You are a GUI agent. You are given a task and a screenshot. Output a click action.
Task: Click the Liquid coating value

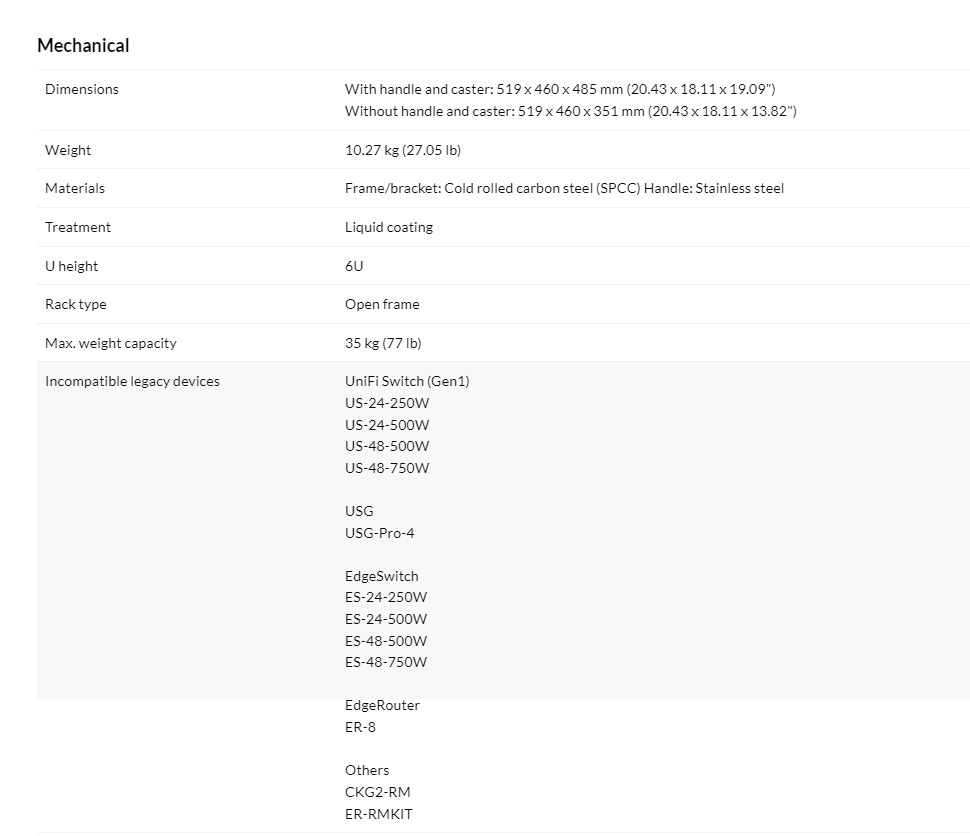pyautogui.click(x=389, y=227)
